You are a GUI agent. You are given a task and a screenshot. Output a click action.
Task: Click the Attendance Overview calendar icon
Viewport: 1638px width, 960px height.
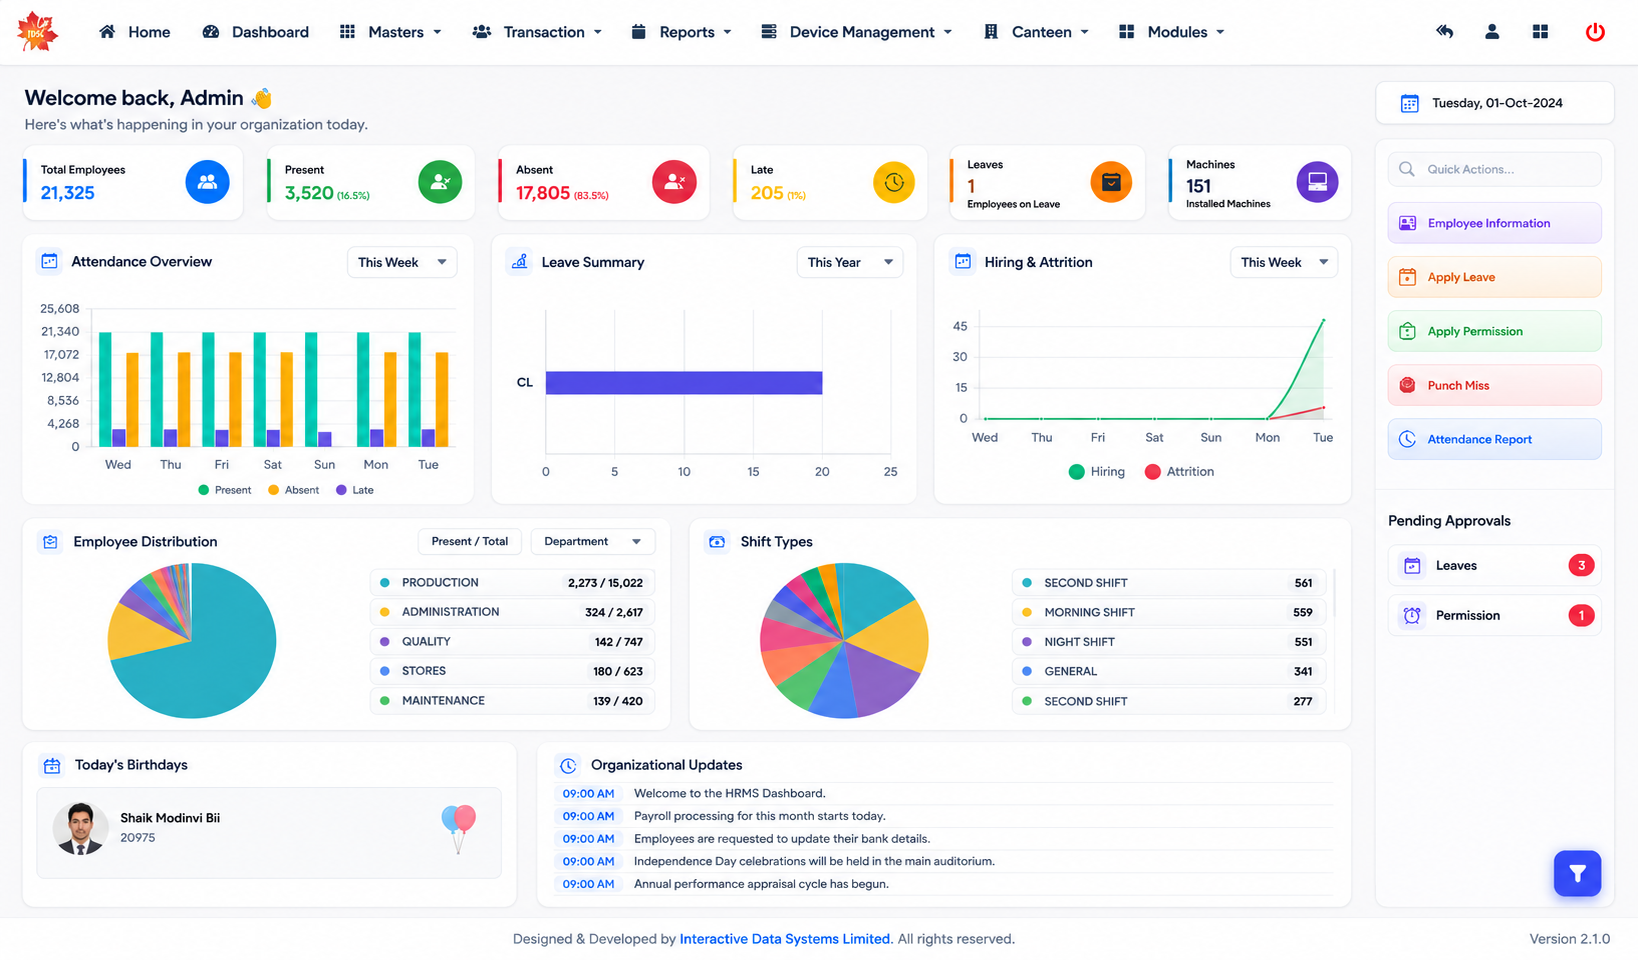[49, 262]
